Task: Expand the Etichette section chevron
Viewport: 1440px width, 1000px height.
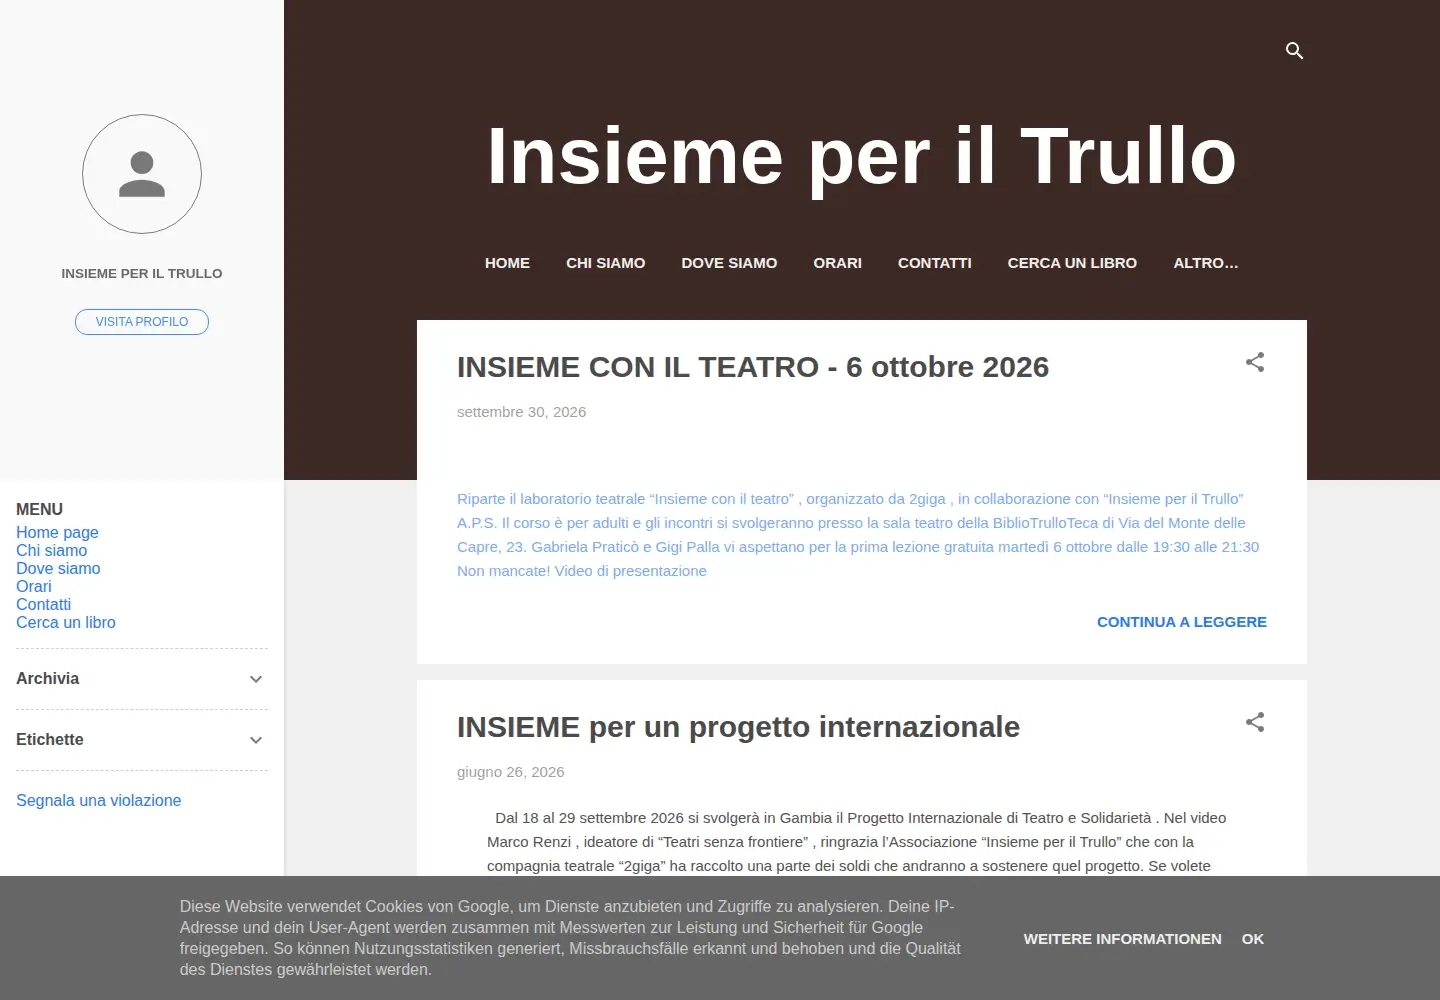Action: 256,740
